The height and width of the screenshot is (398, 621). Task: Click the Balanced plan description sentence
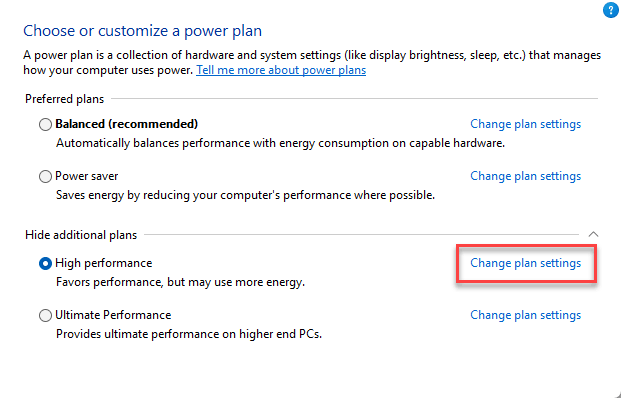pos(280,143)
